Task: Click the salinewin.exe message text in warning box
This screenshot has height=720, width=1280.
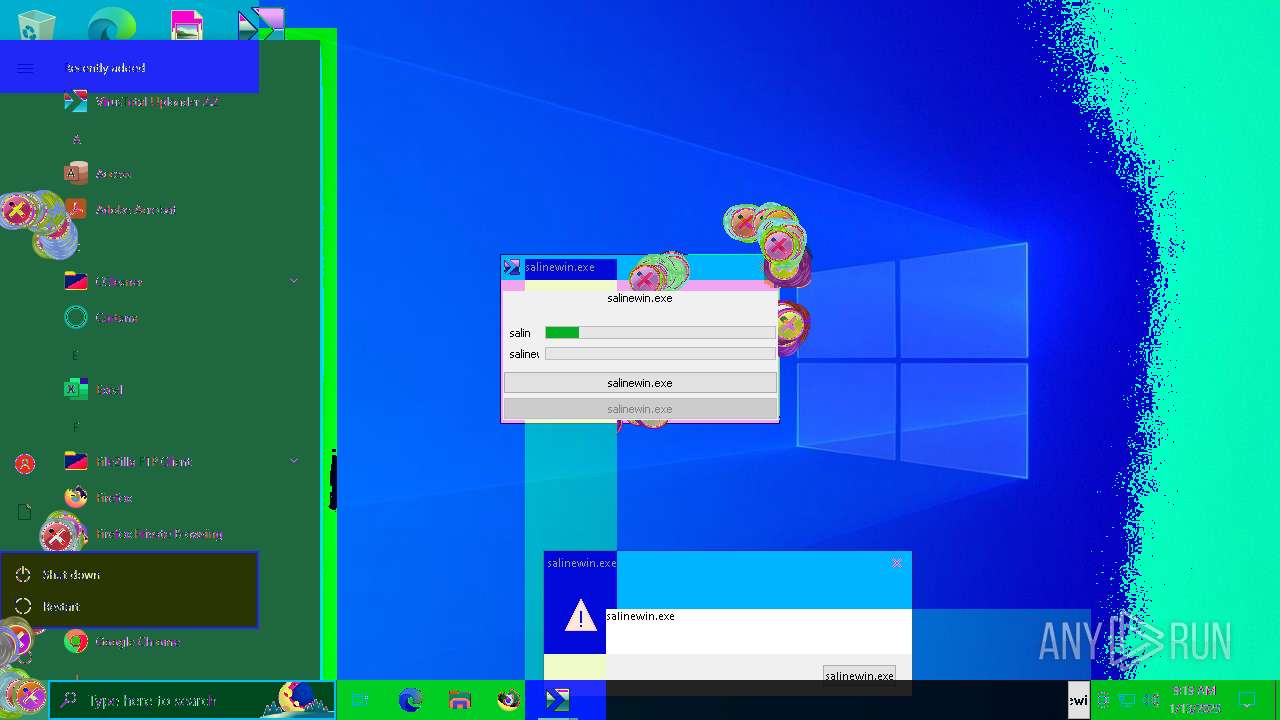Action: [x=641, y=616]
